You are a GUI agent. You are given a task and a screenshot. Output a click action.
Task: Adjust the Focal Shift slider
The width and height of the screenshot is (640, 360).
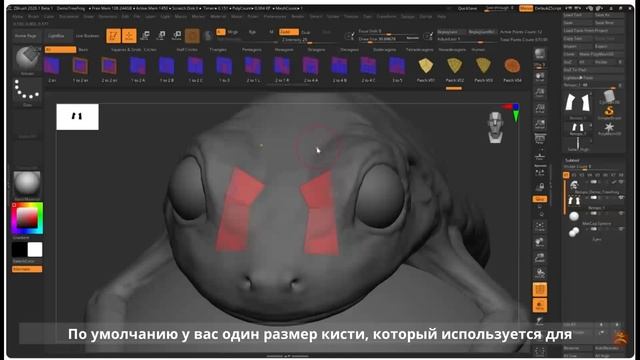click(389, 31)
